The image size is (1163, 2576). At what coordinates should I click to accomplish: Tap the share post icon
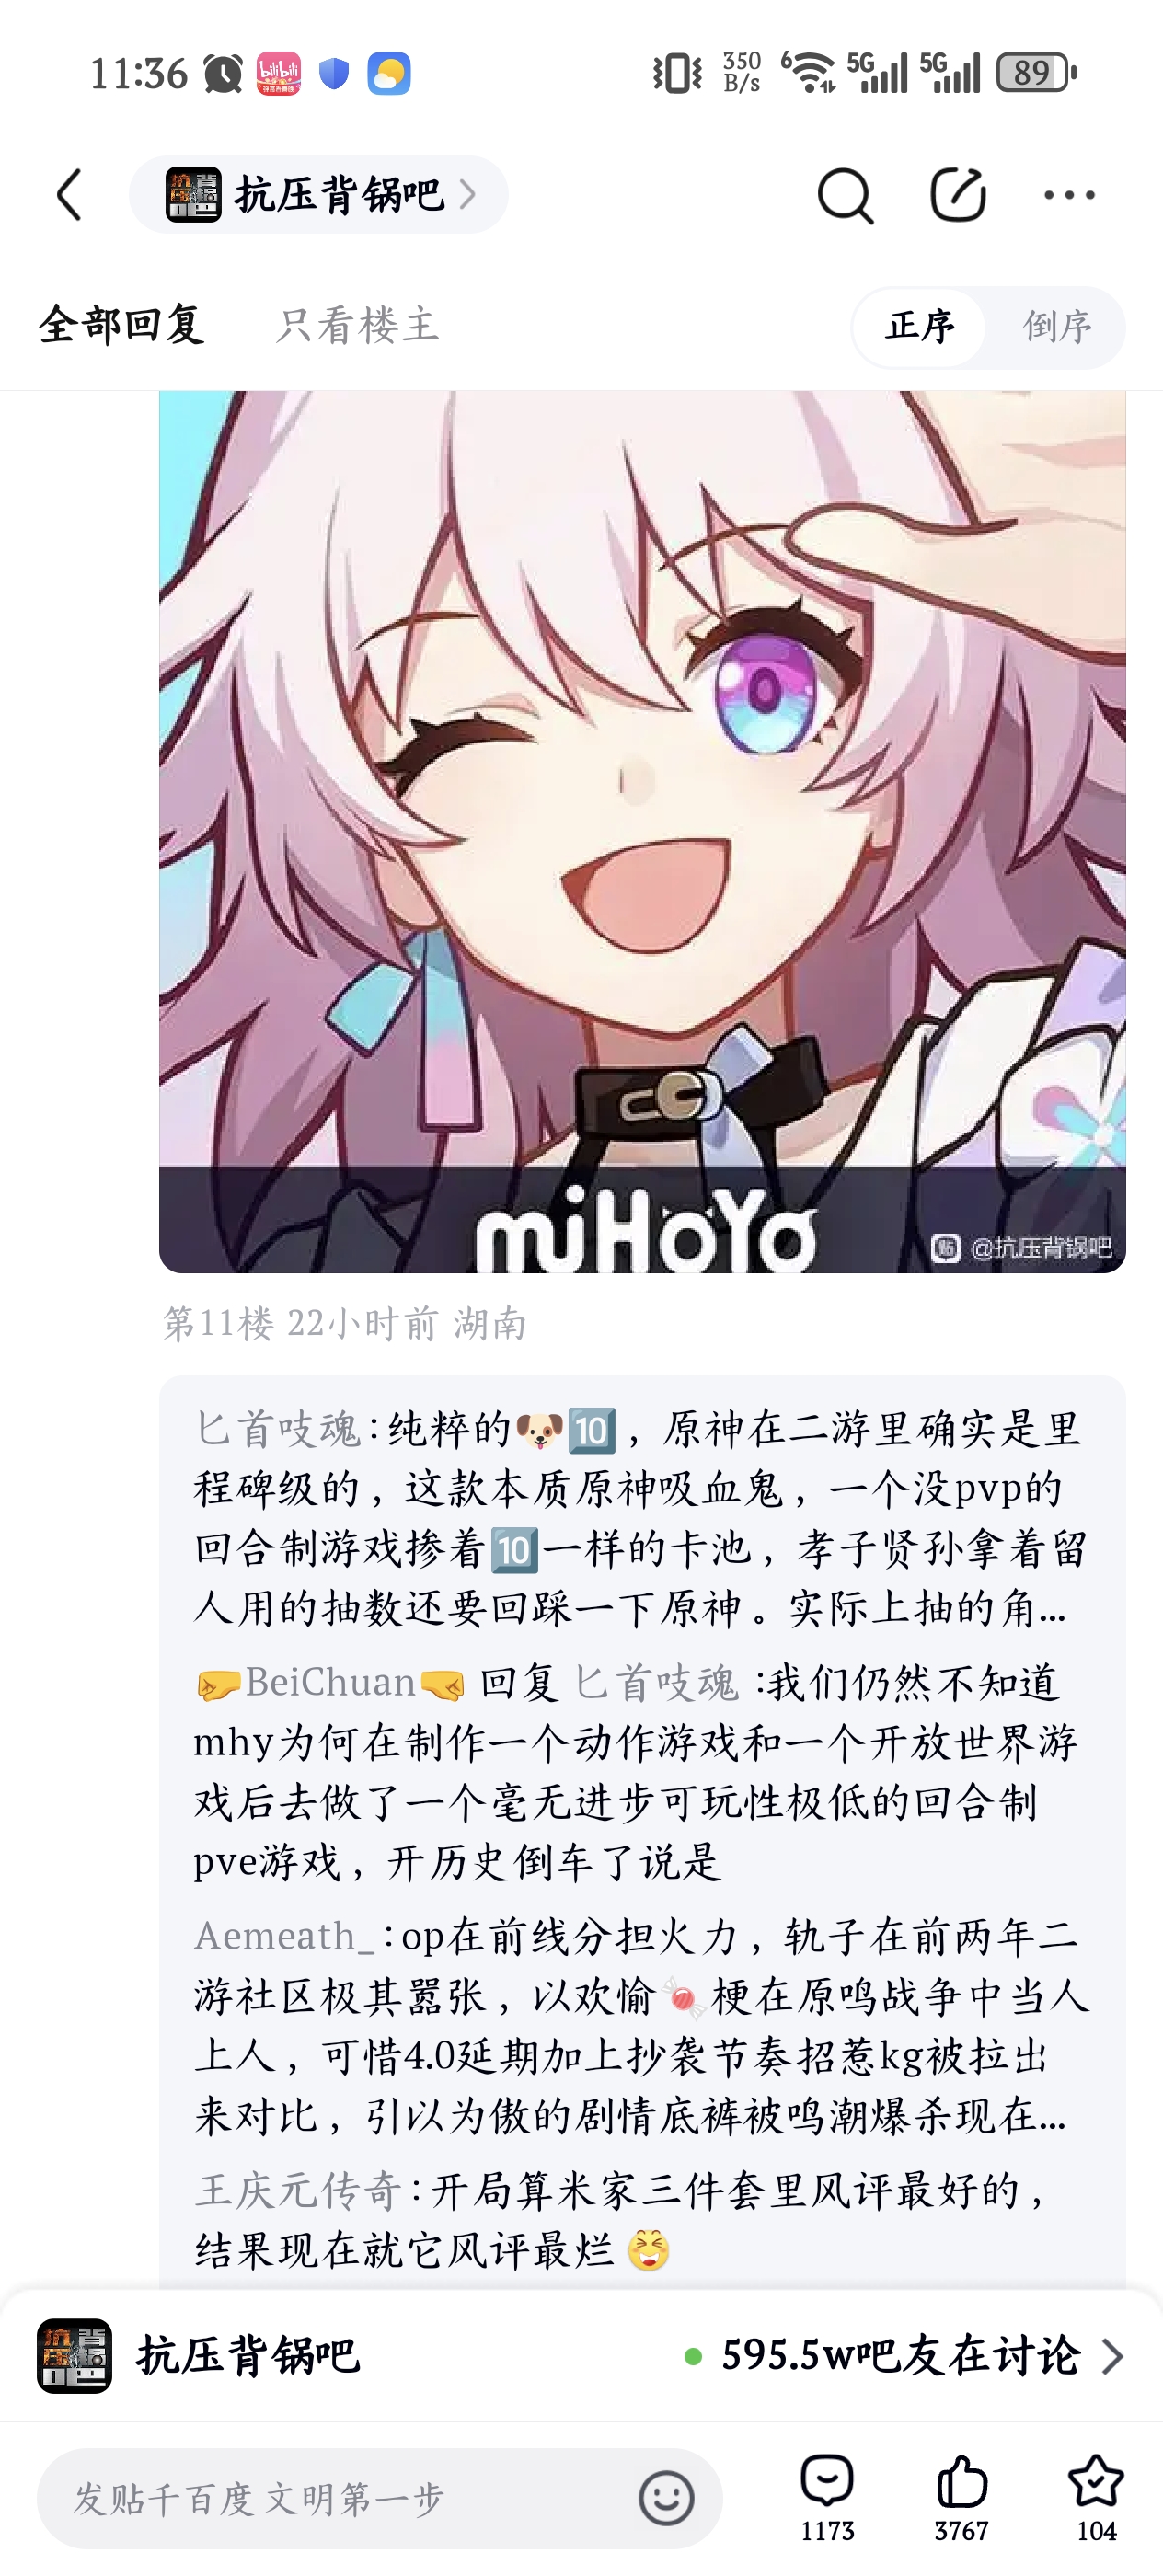pos(958,195)
